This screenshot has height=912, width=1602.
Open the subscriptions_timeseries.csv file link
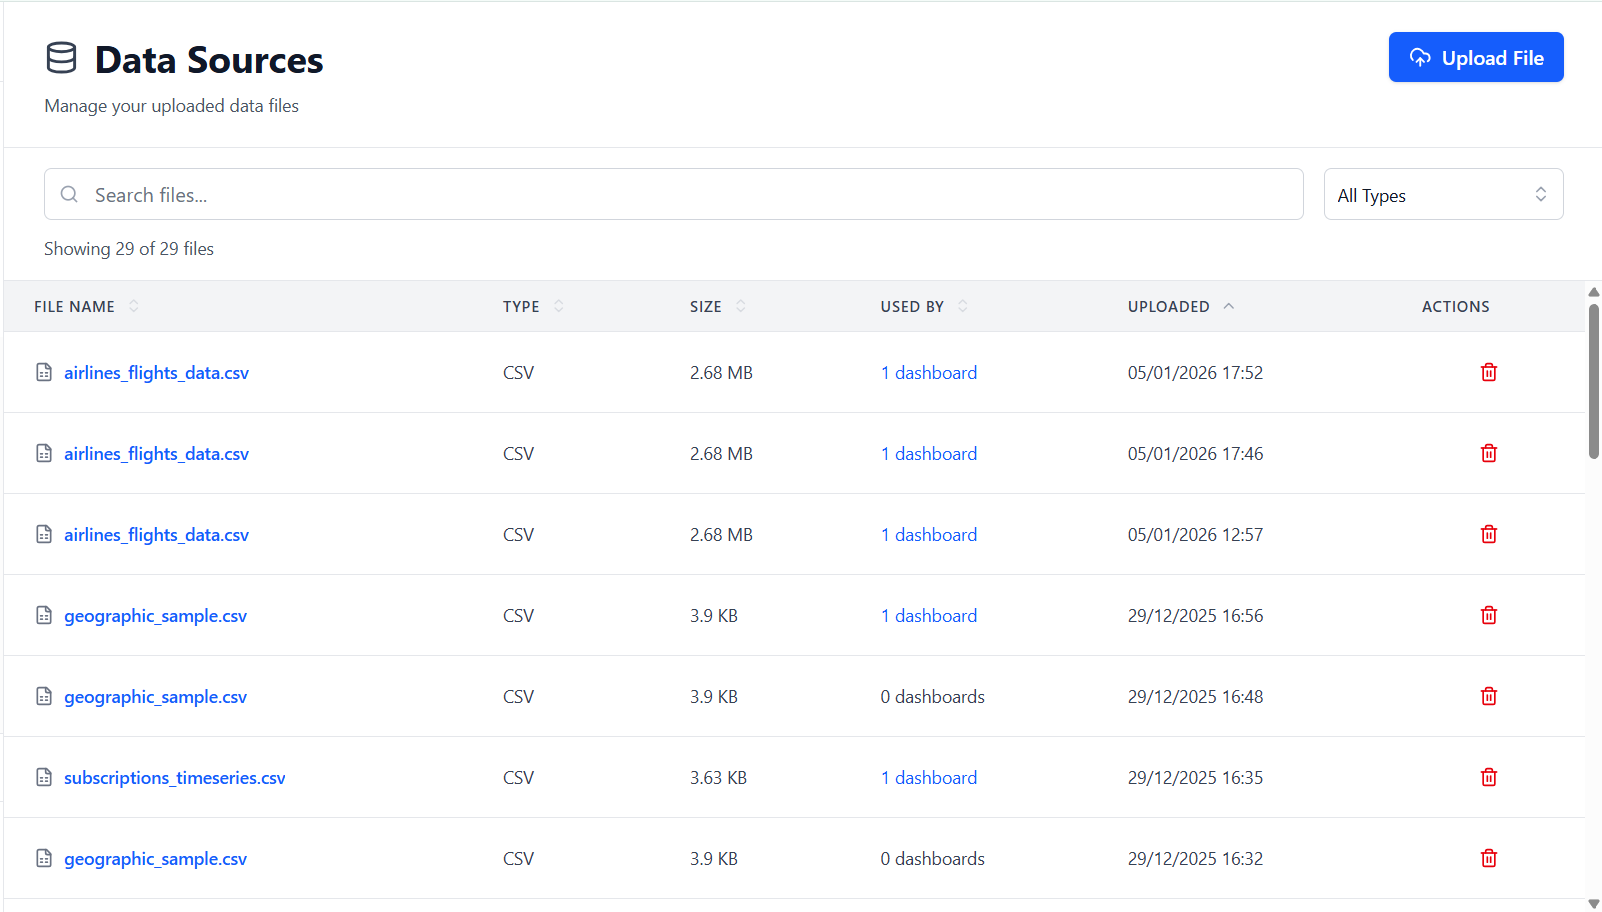pos(175,778)
